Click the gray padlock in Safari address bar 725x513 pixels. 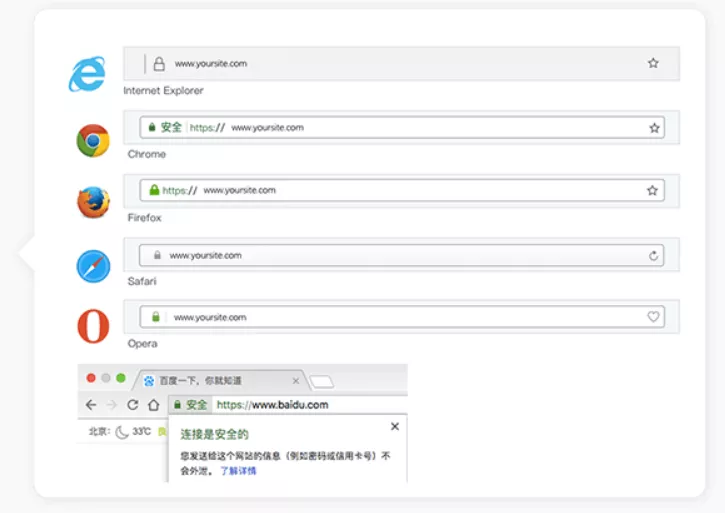157,255
